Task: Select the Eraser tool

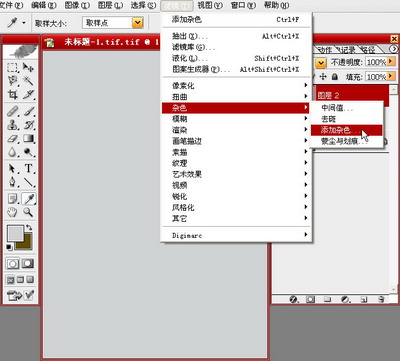Action: [x=13, y=138]
